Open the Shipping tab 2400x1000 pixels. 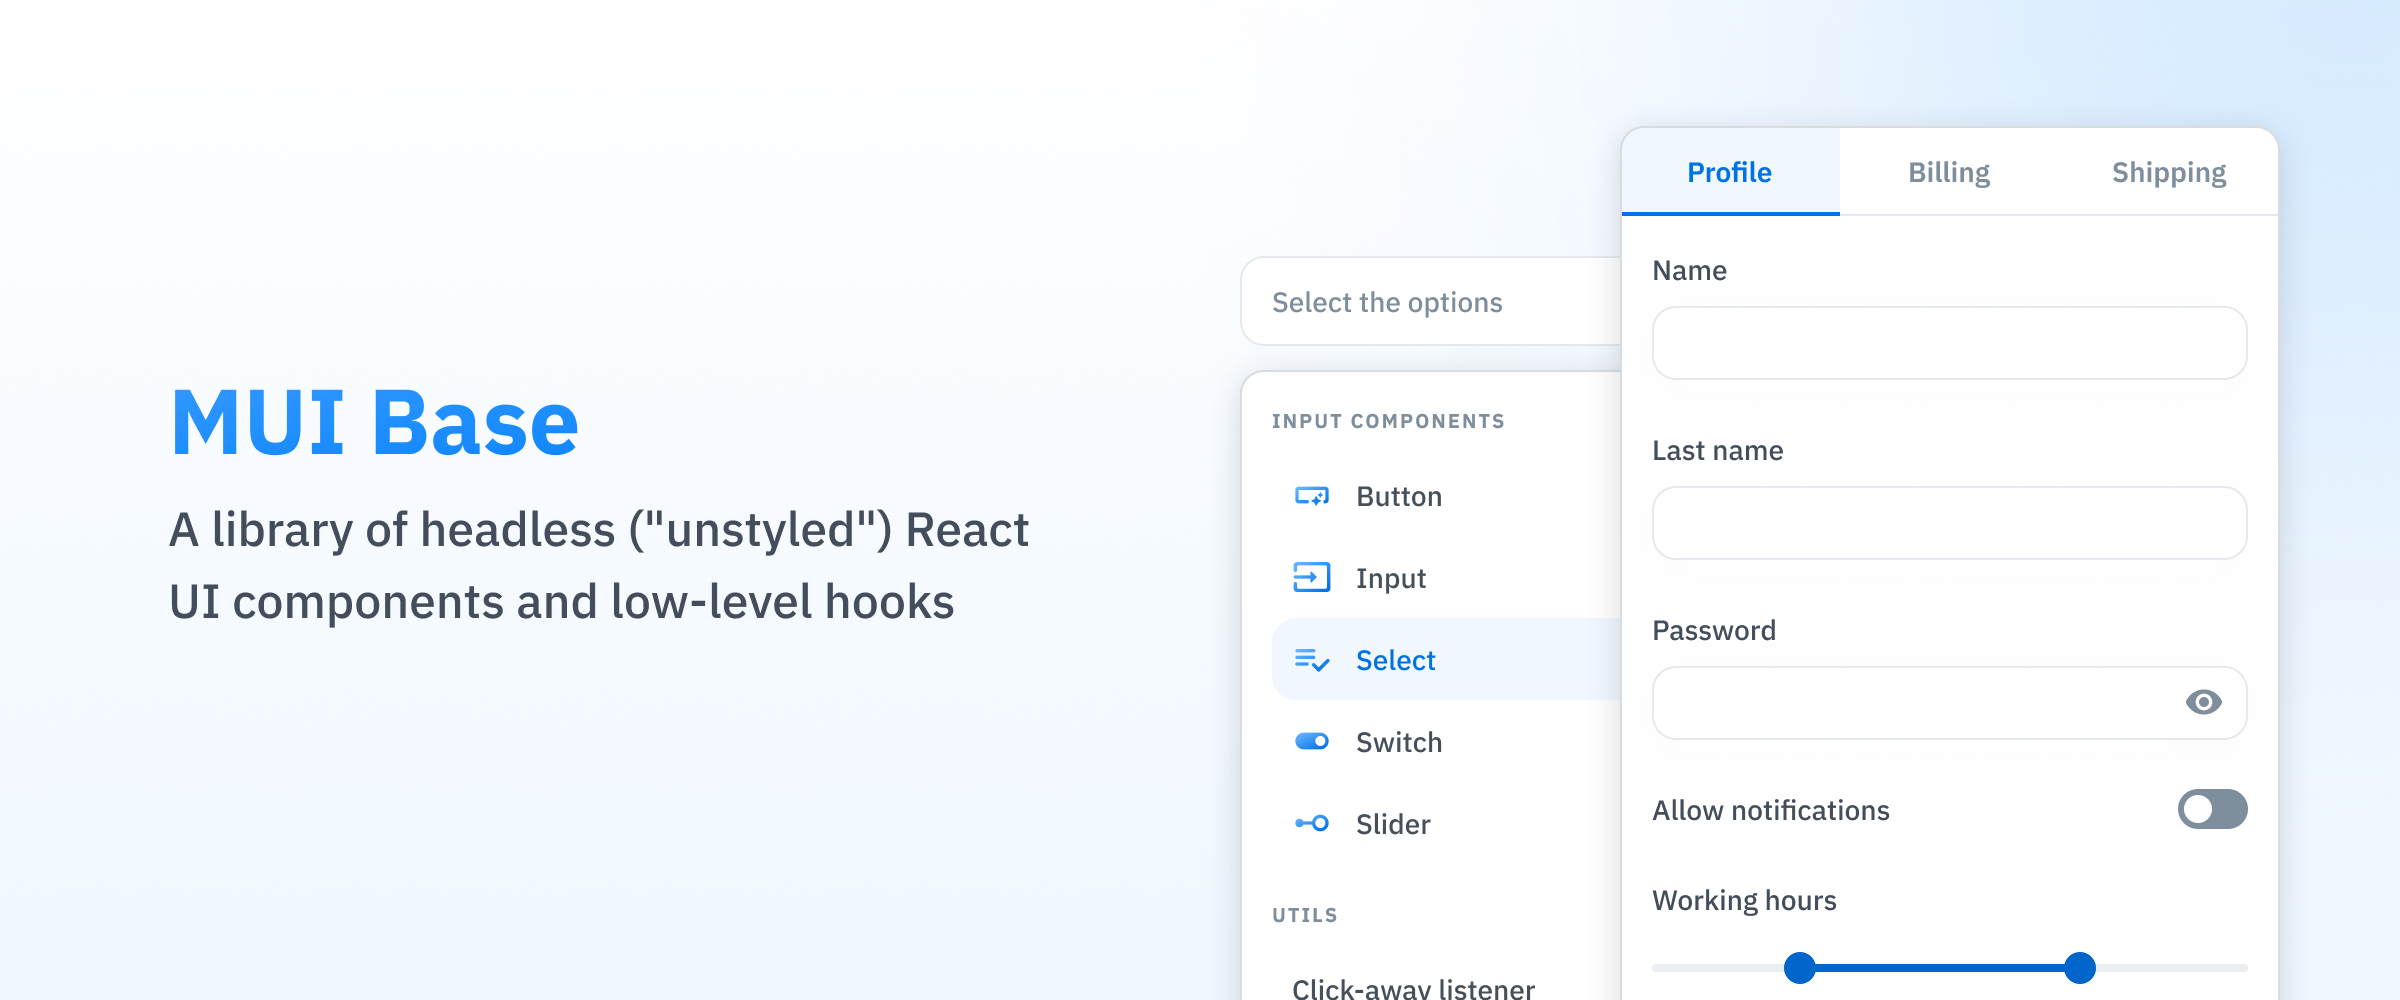[2168, 172]
